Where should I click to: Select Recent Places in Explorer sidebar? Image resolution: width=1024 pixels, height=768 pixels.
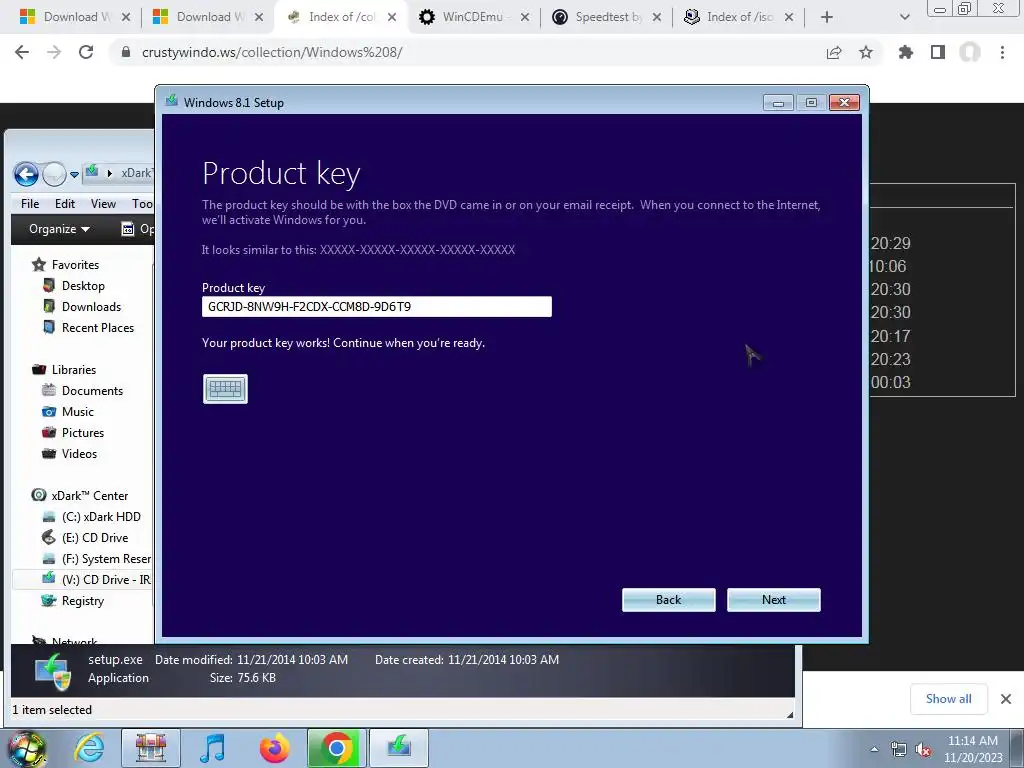click(88, 327)
